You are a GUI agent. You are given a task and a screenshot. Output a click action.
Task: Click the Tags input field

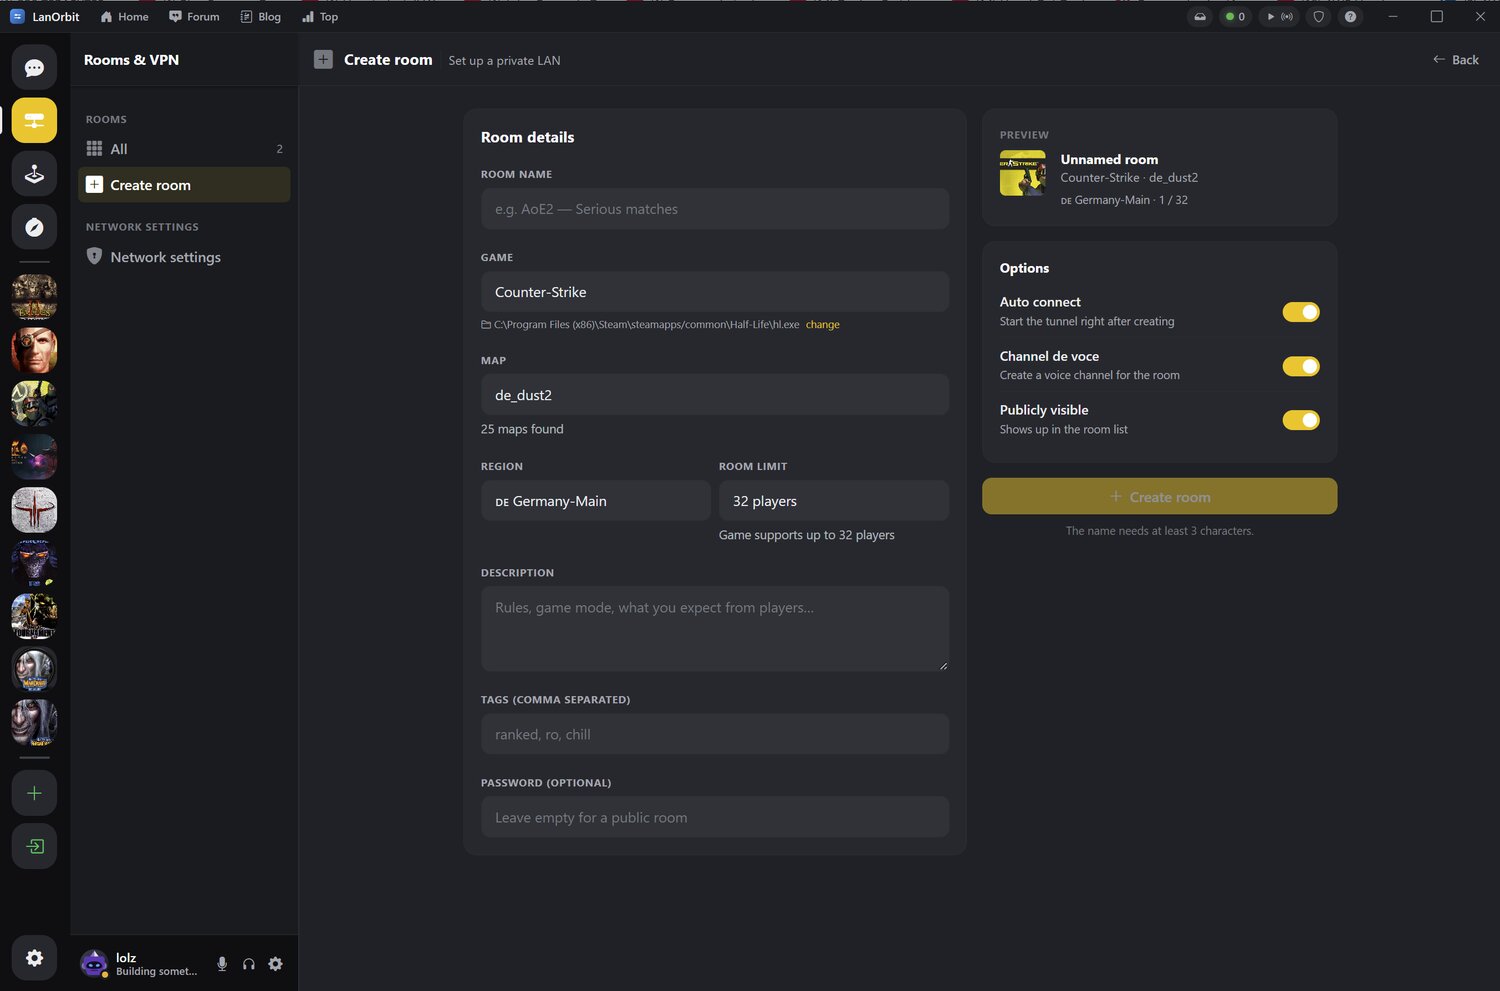[x=715, y=734]
